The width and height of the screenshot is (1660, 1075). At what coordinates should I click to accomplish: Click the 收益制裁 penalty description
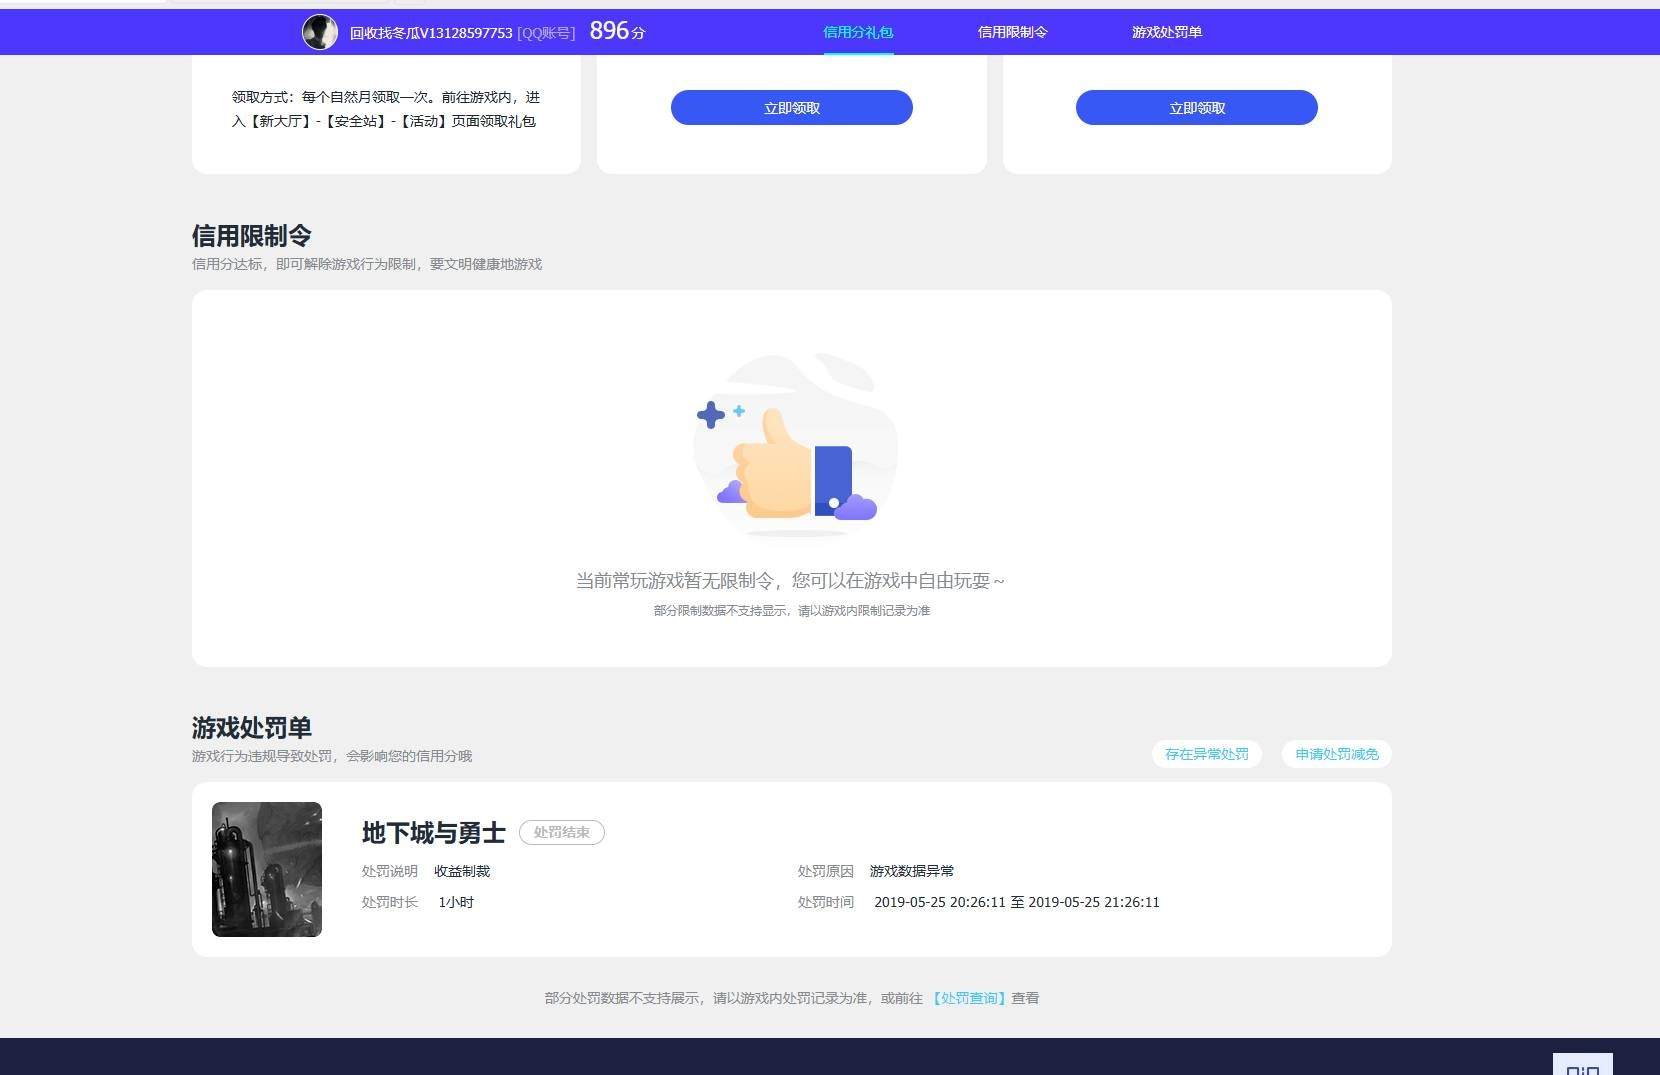point(462,871)
